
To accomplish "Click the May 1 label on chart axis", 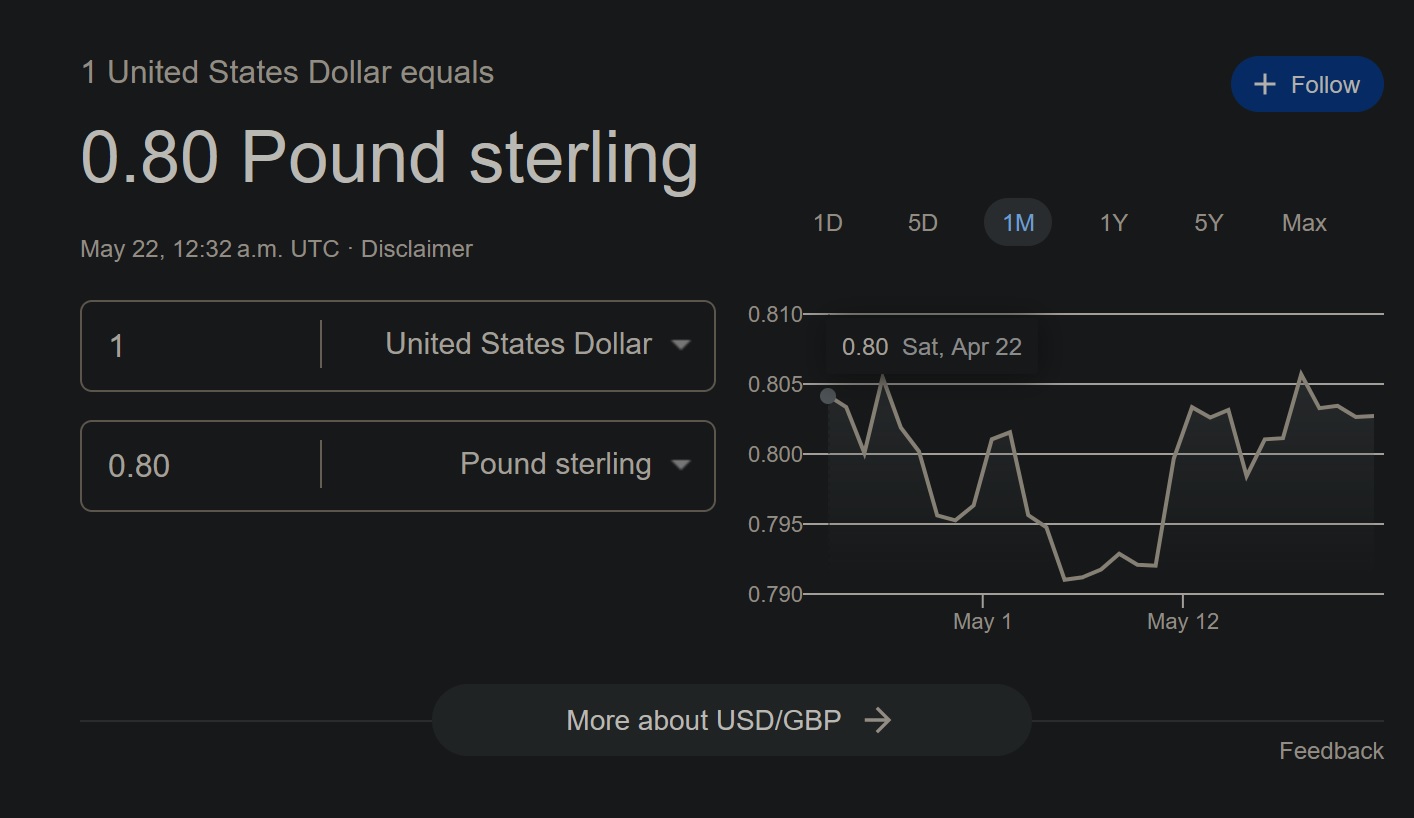I will [982, 622].
